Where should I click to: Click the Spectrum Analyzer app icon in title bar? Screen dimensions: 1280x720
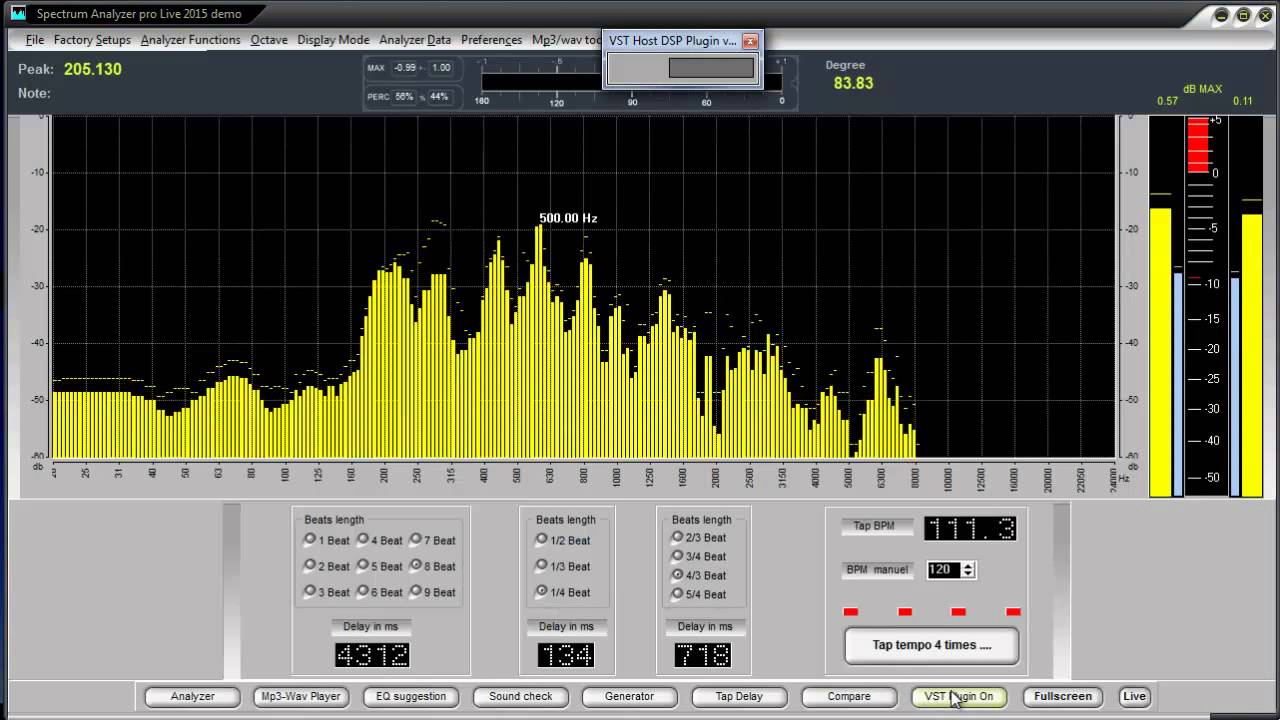(18, 14)
